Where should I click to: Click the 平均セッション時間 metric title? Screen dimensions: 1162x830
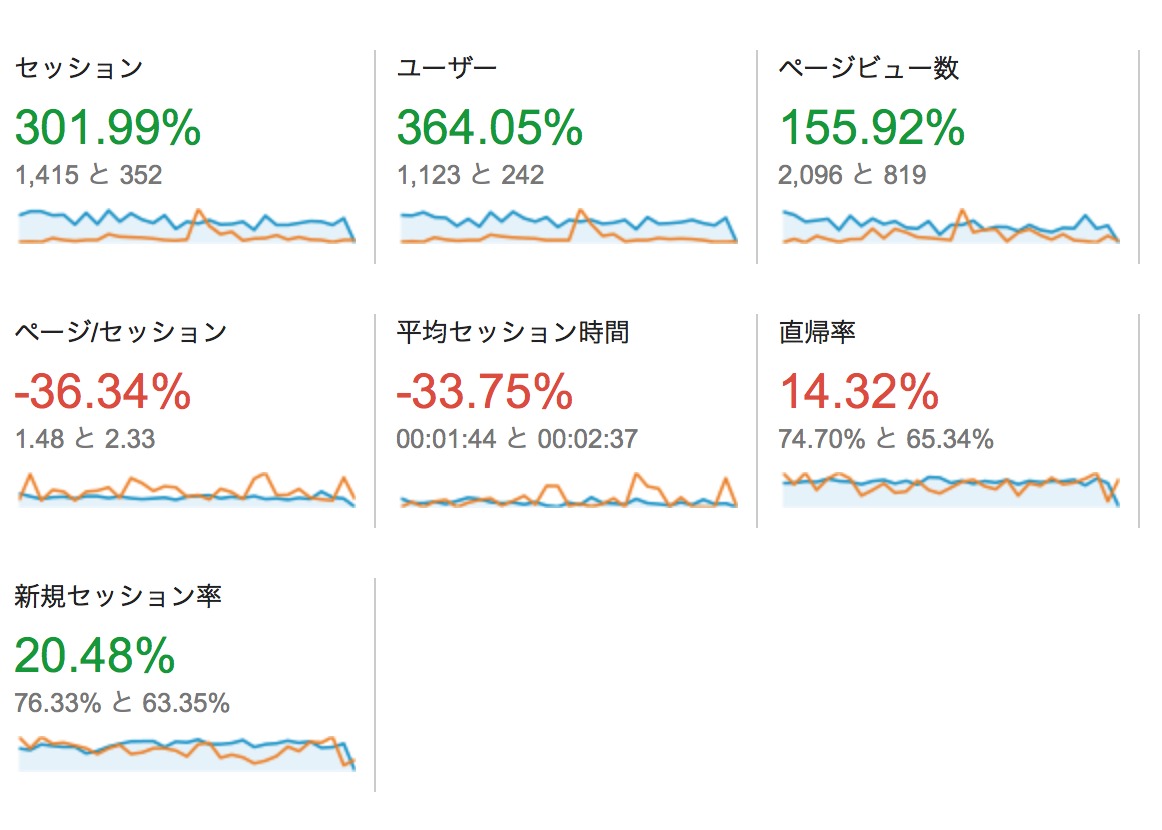pos(513,332)
